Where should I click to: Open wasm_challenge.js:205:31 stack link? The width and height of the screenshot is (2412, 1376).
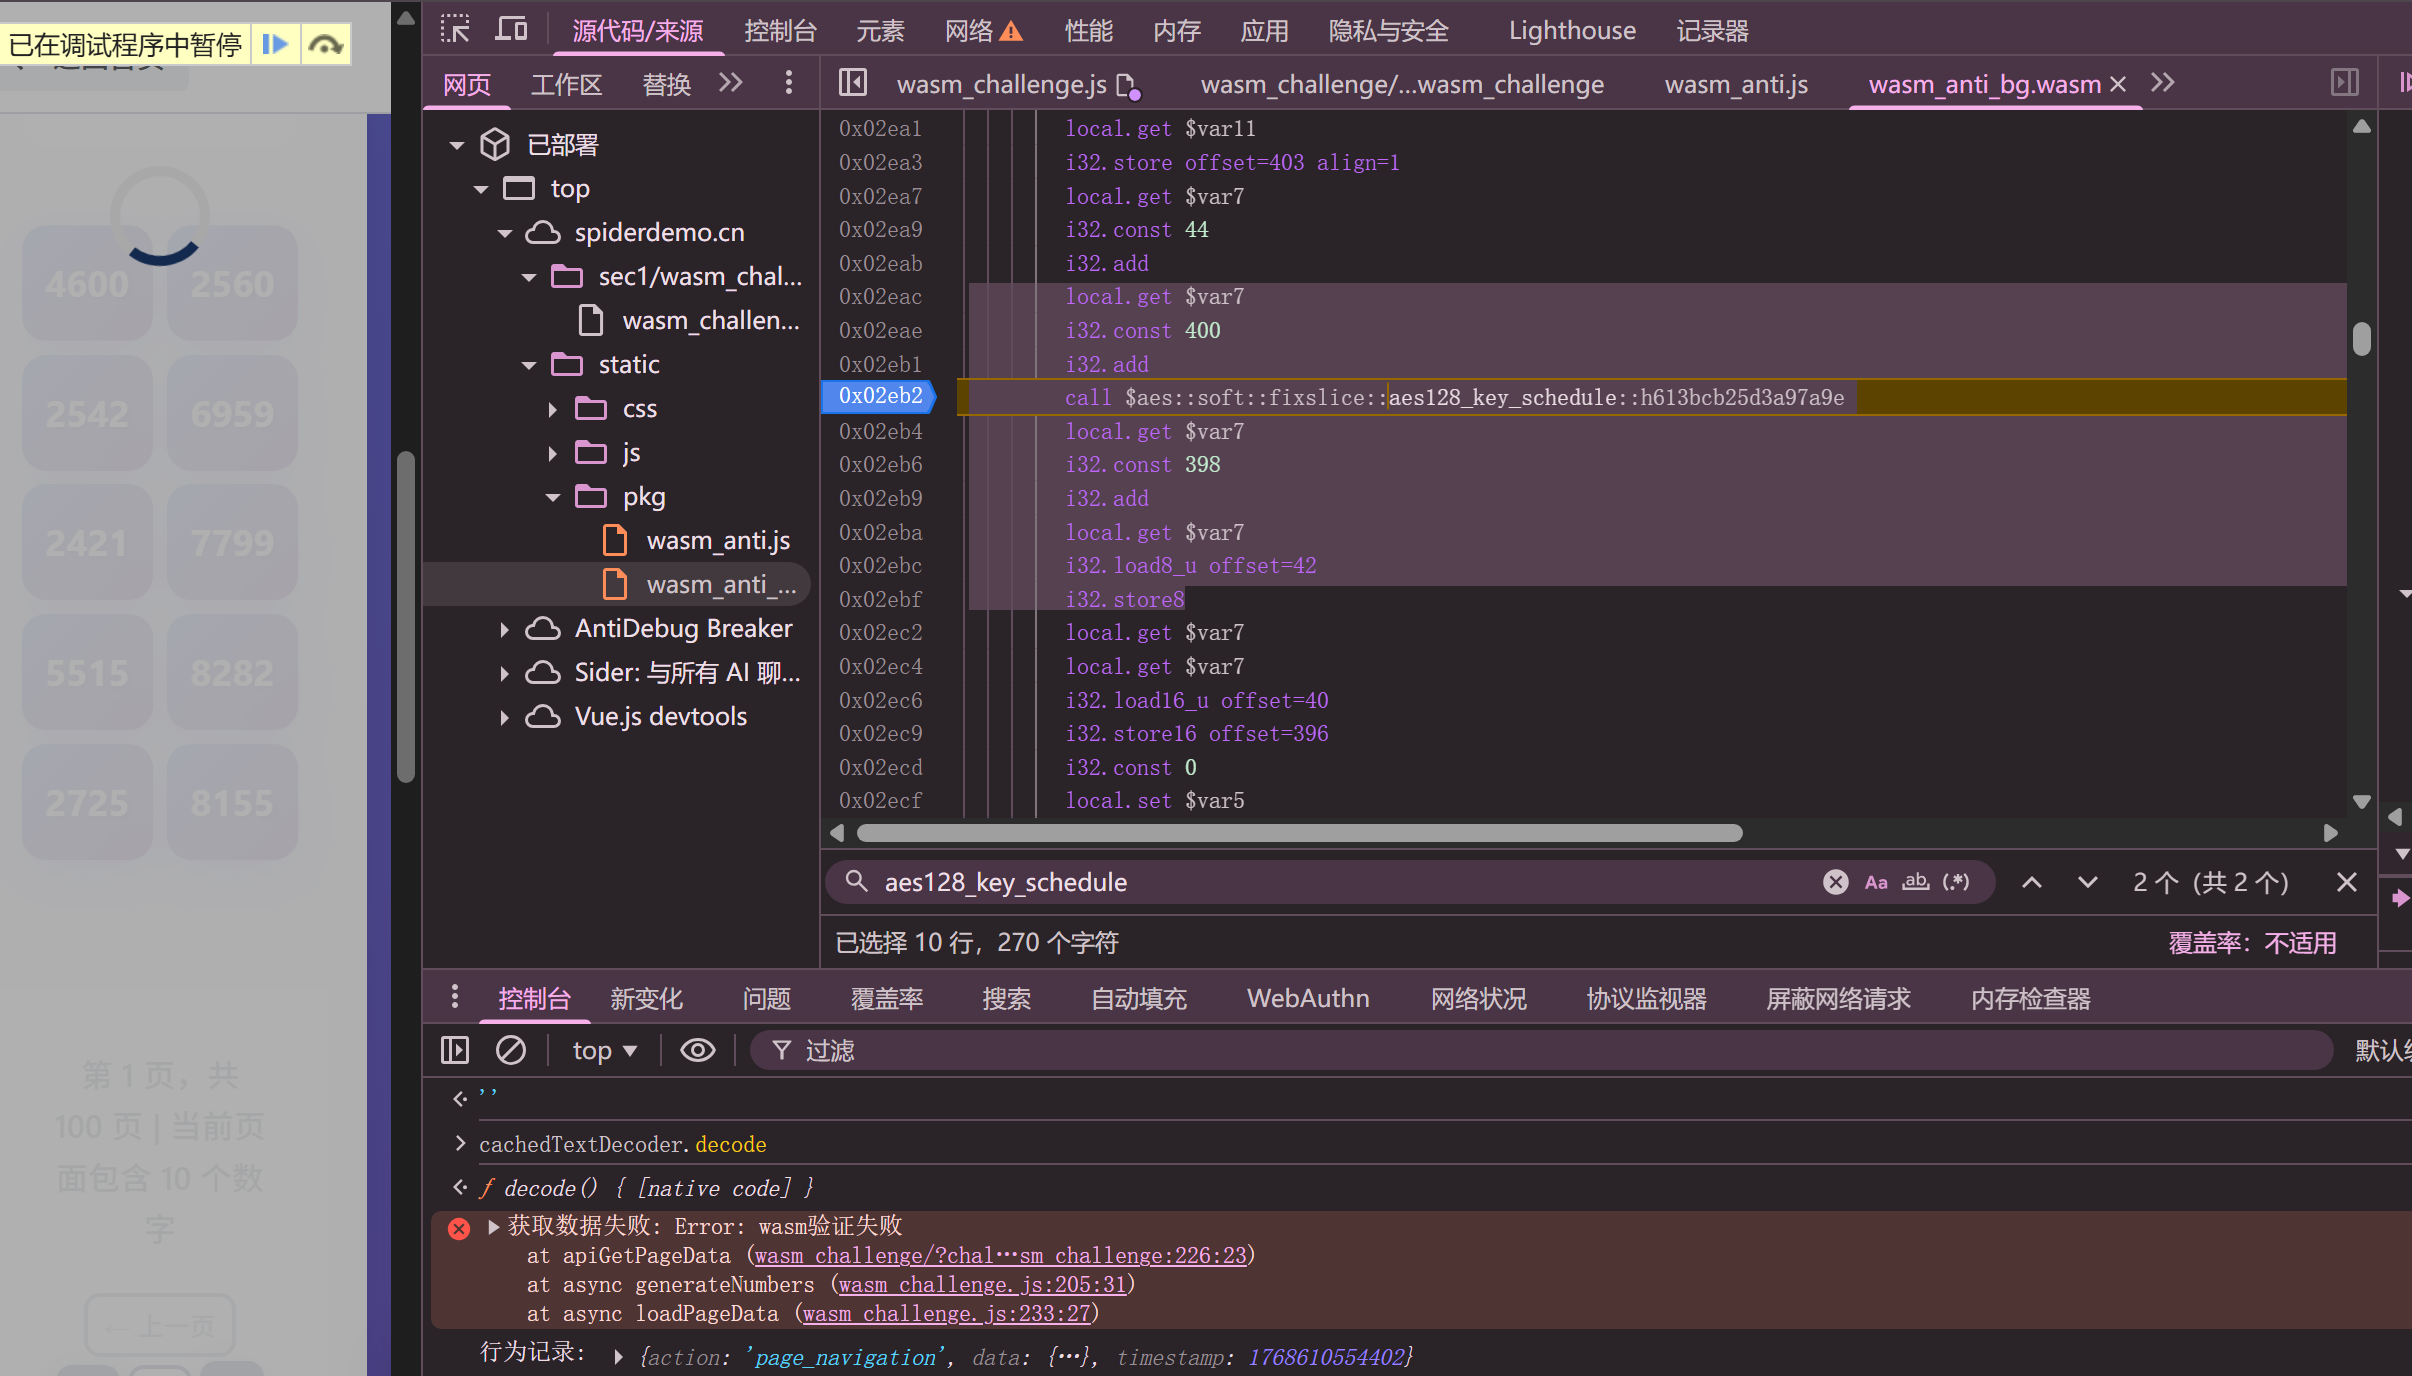coord(982,1285)
